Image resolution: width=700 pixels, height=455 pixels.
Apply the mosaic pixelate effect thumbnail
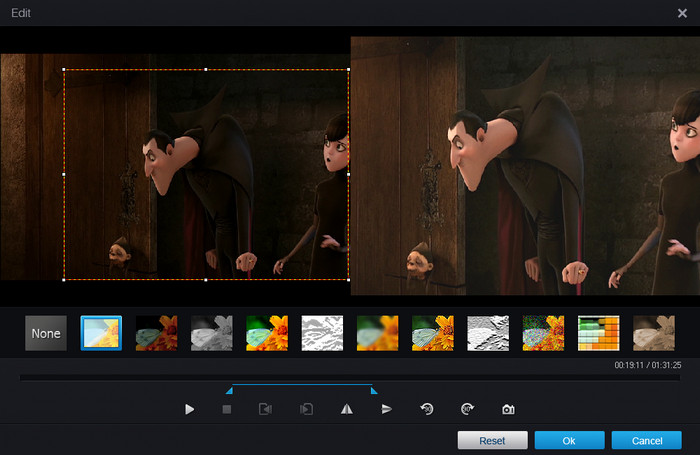599,333
